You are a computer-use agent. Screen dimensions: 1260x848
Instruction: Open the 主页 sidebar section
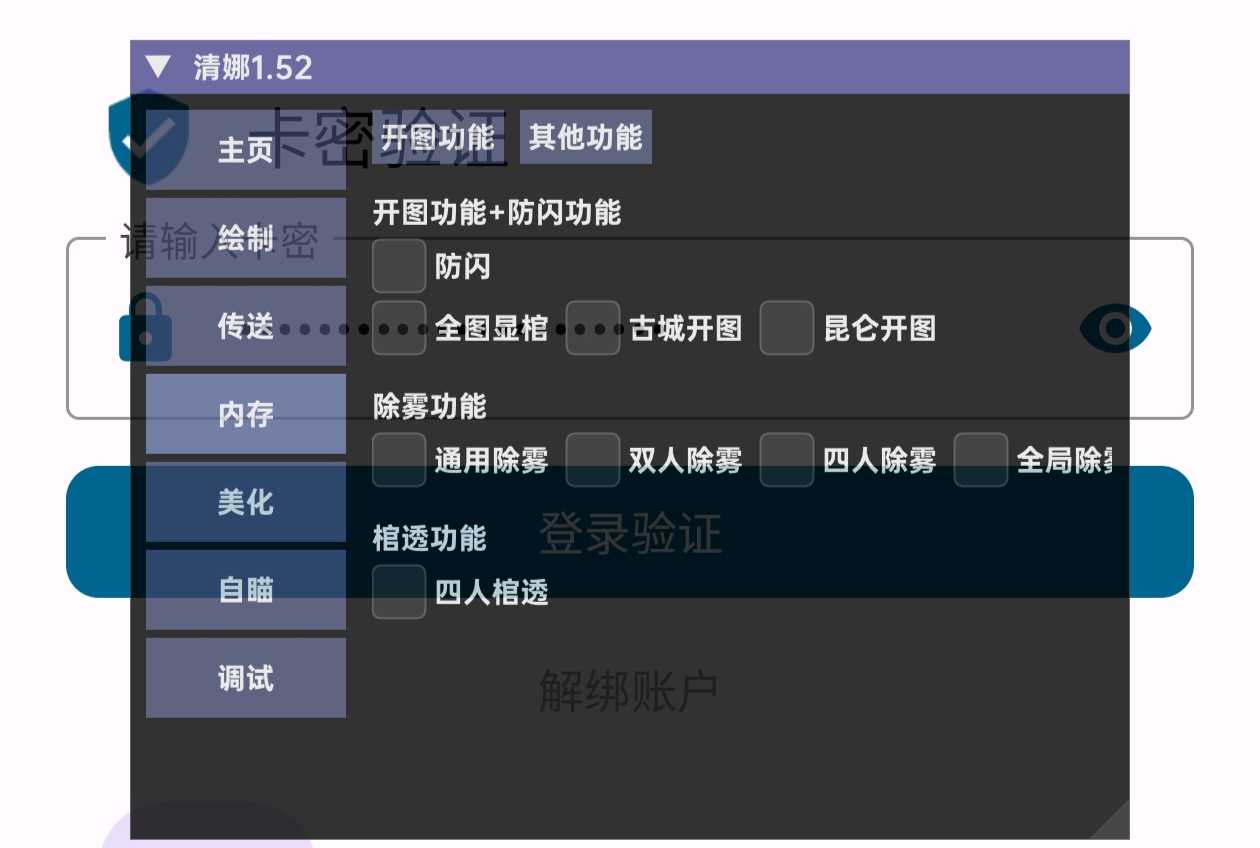[245, 150]
